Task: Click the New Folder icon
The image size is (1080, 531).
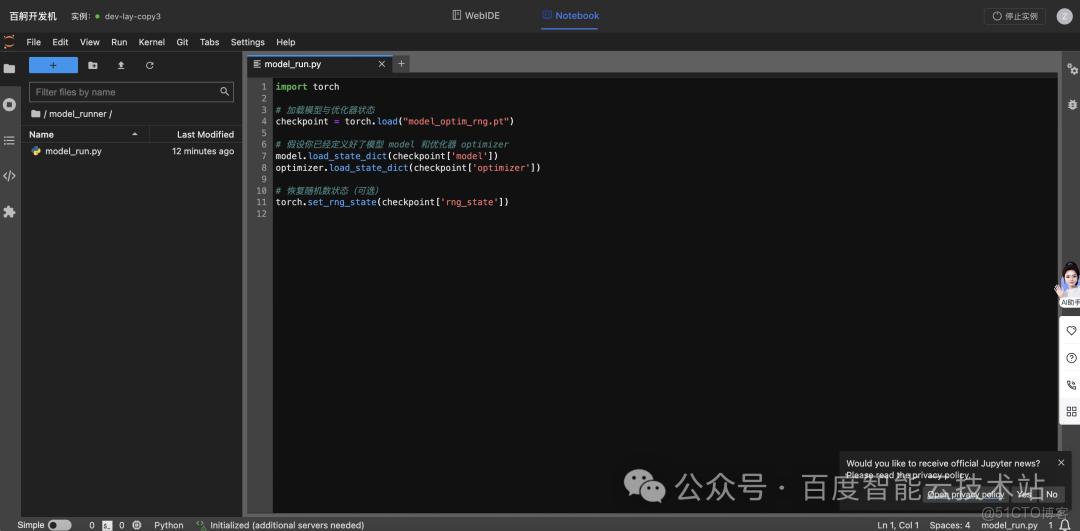Action: pos(93,65)
